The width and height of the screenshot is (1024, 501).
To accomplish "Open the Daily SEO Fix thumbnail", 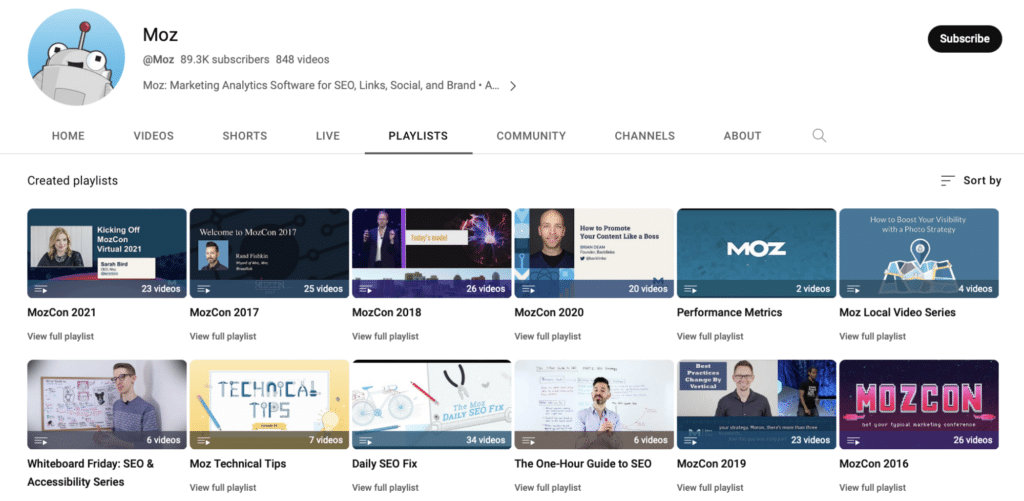I will point(432,404).
